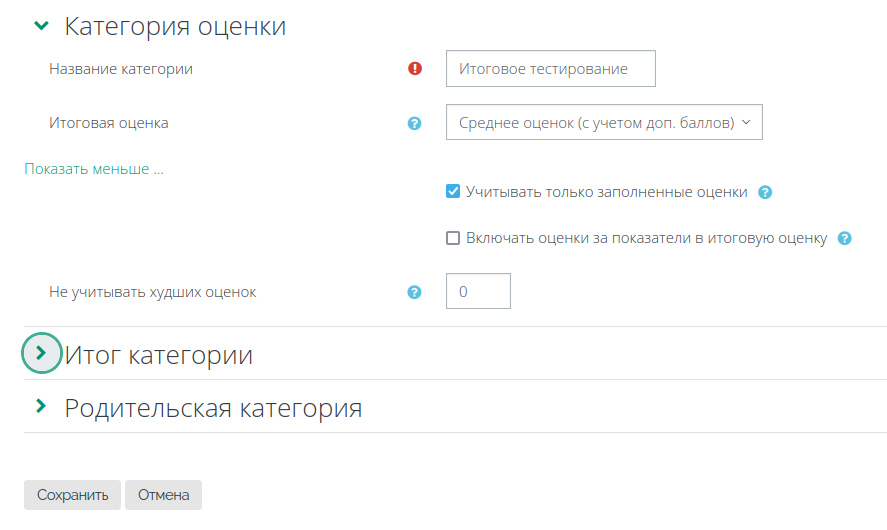Click the Сохранить button
Viewport: 887px width, 530px height.
72,495
